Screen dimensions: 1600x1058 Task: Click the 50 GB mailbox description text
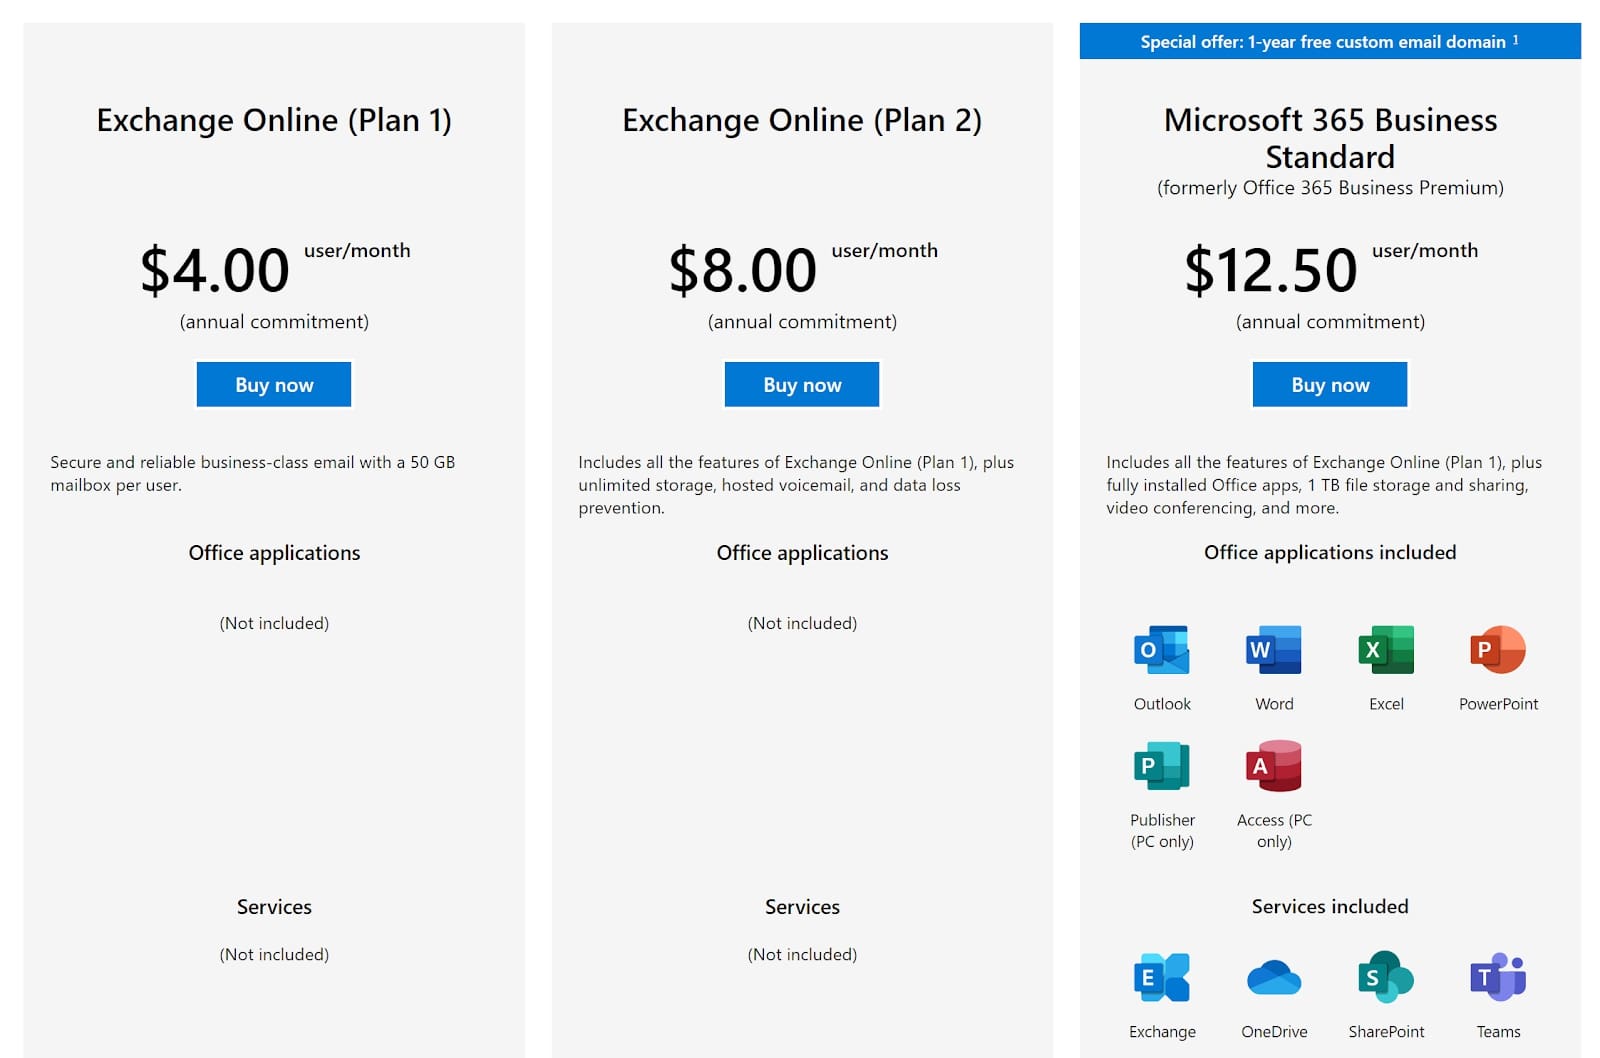[x=253, y=474]
